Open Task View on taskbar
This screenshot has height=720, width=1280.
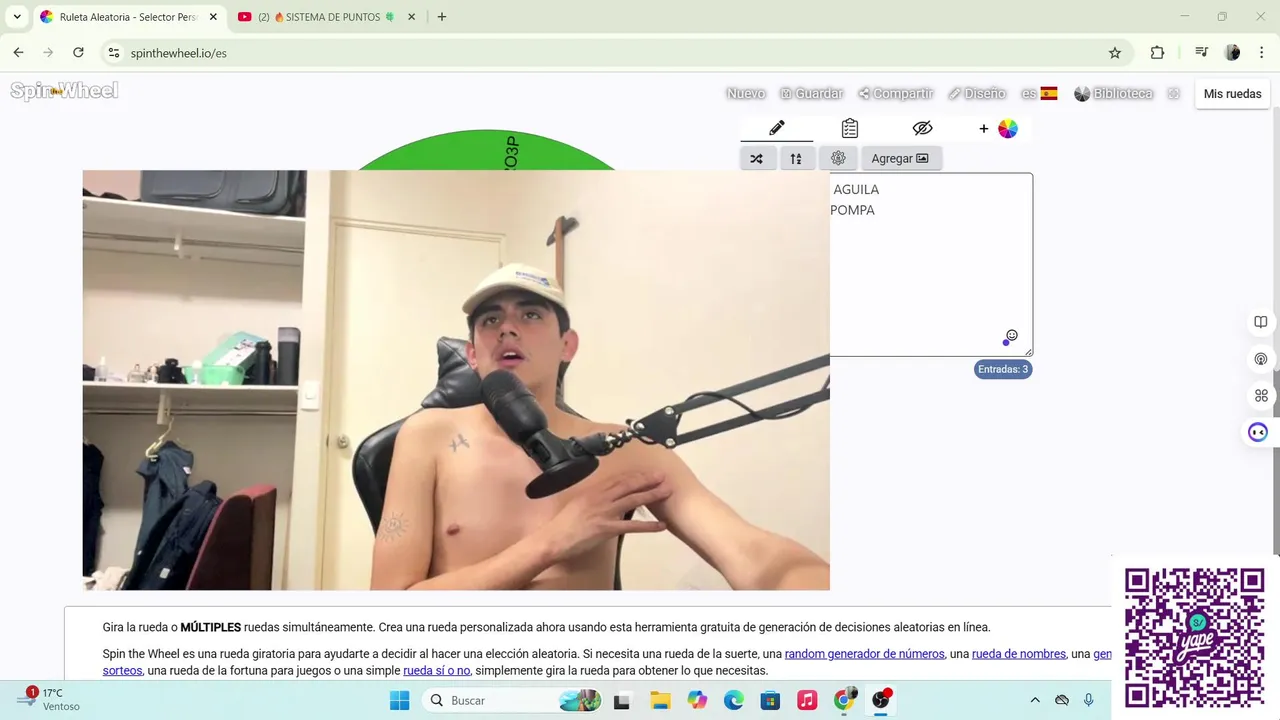622,700
